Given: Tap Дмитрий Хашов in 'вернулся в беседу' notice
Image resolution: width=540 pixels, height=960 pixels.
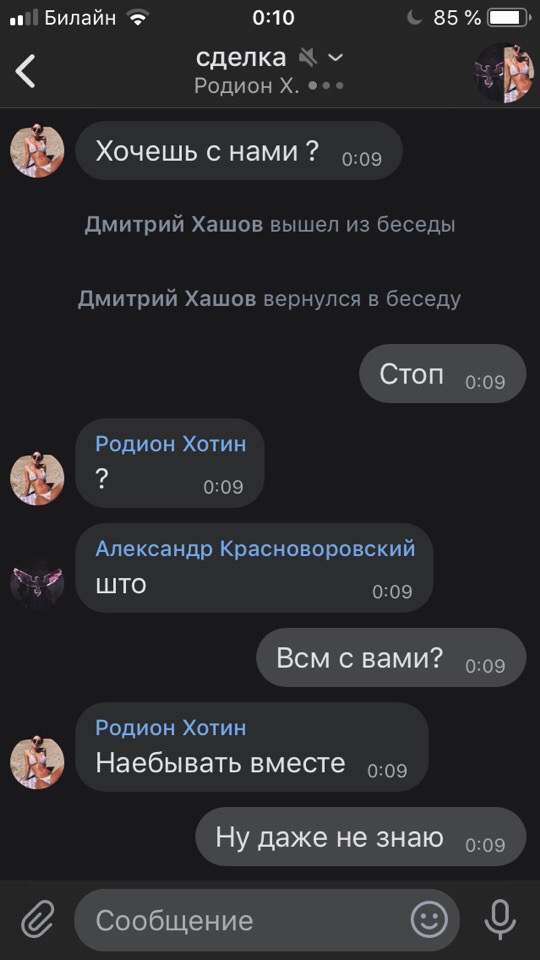Looking at the screenshot, I should click(x=167, y=299).
